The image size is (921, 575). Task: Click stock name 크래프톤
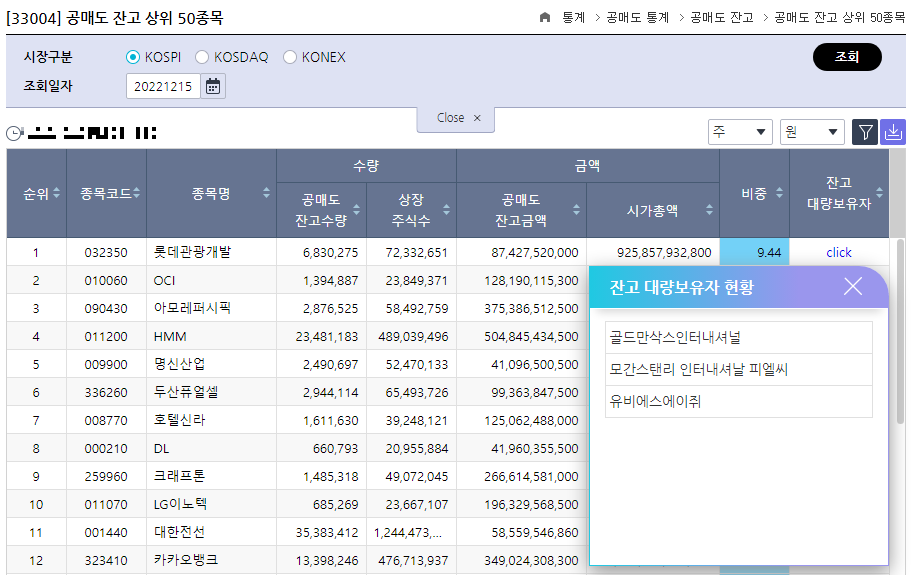pyautogui.click(x=179, y=476)
